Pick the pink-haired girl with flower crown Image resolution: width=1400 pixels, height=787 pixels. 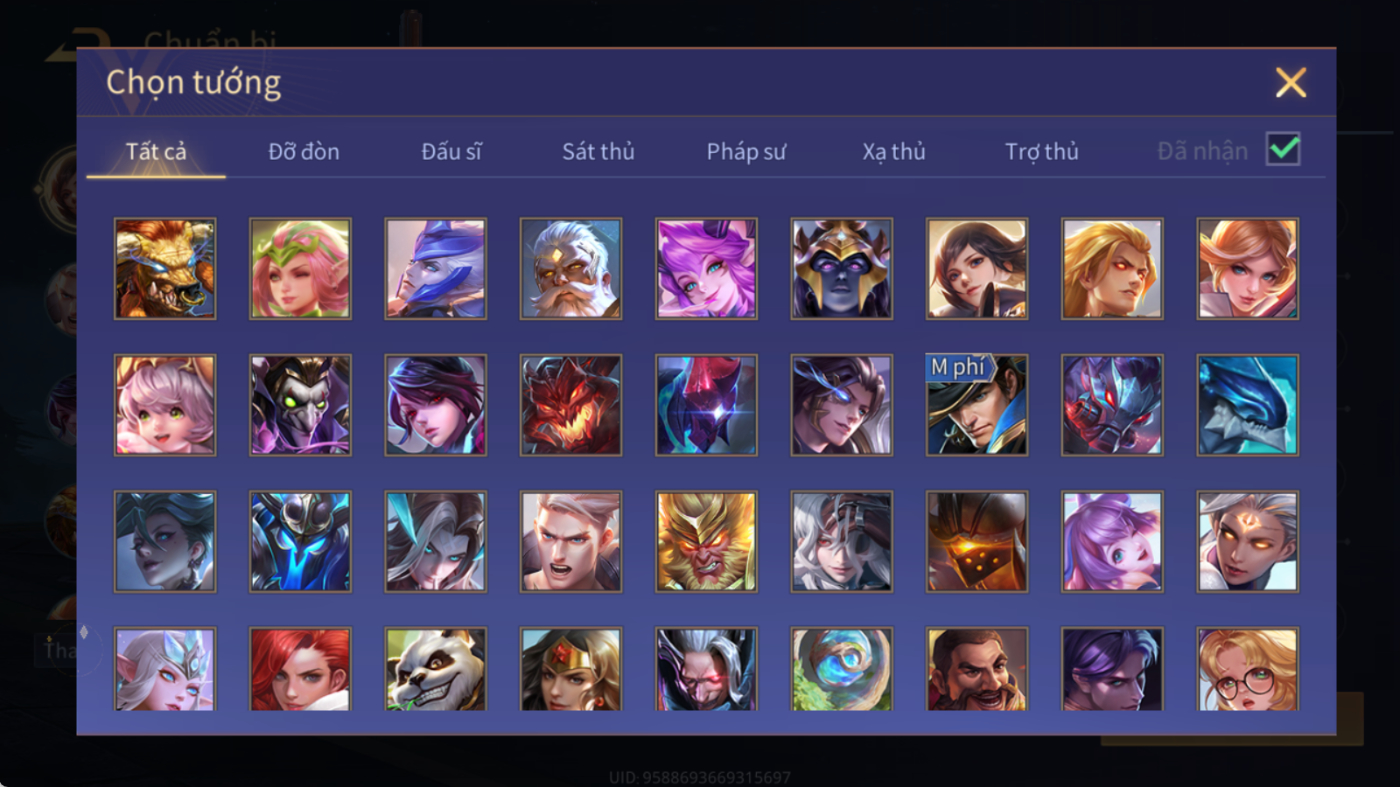pyautogui.click(x=300, y=269)
